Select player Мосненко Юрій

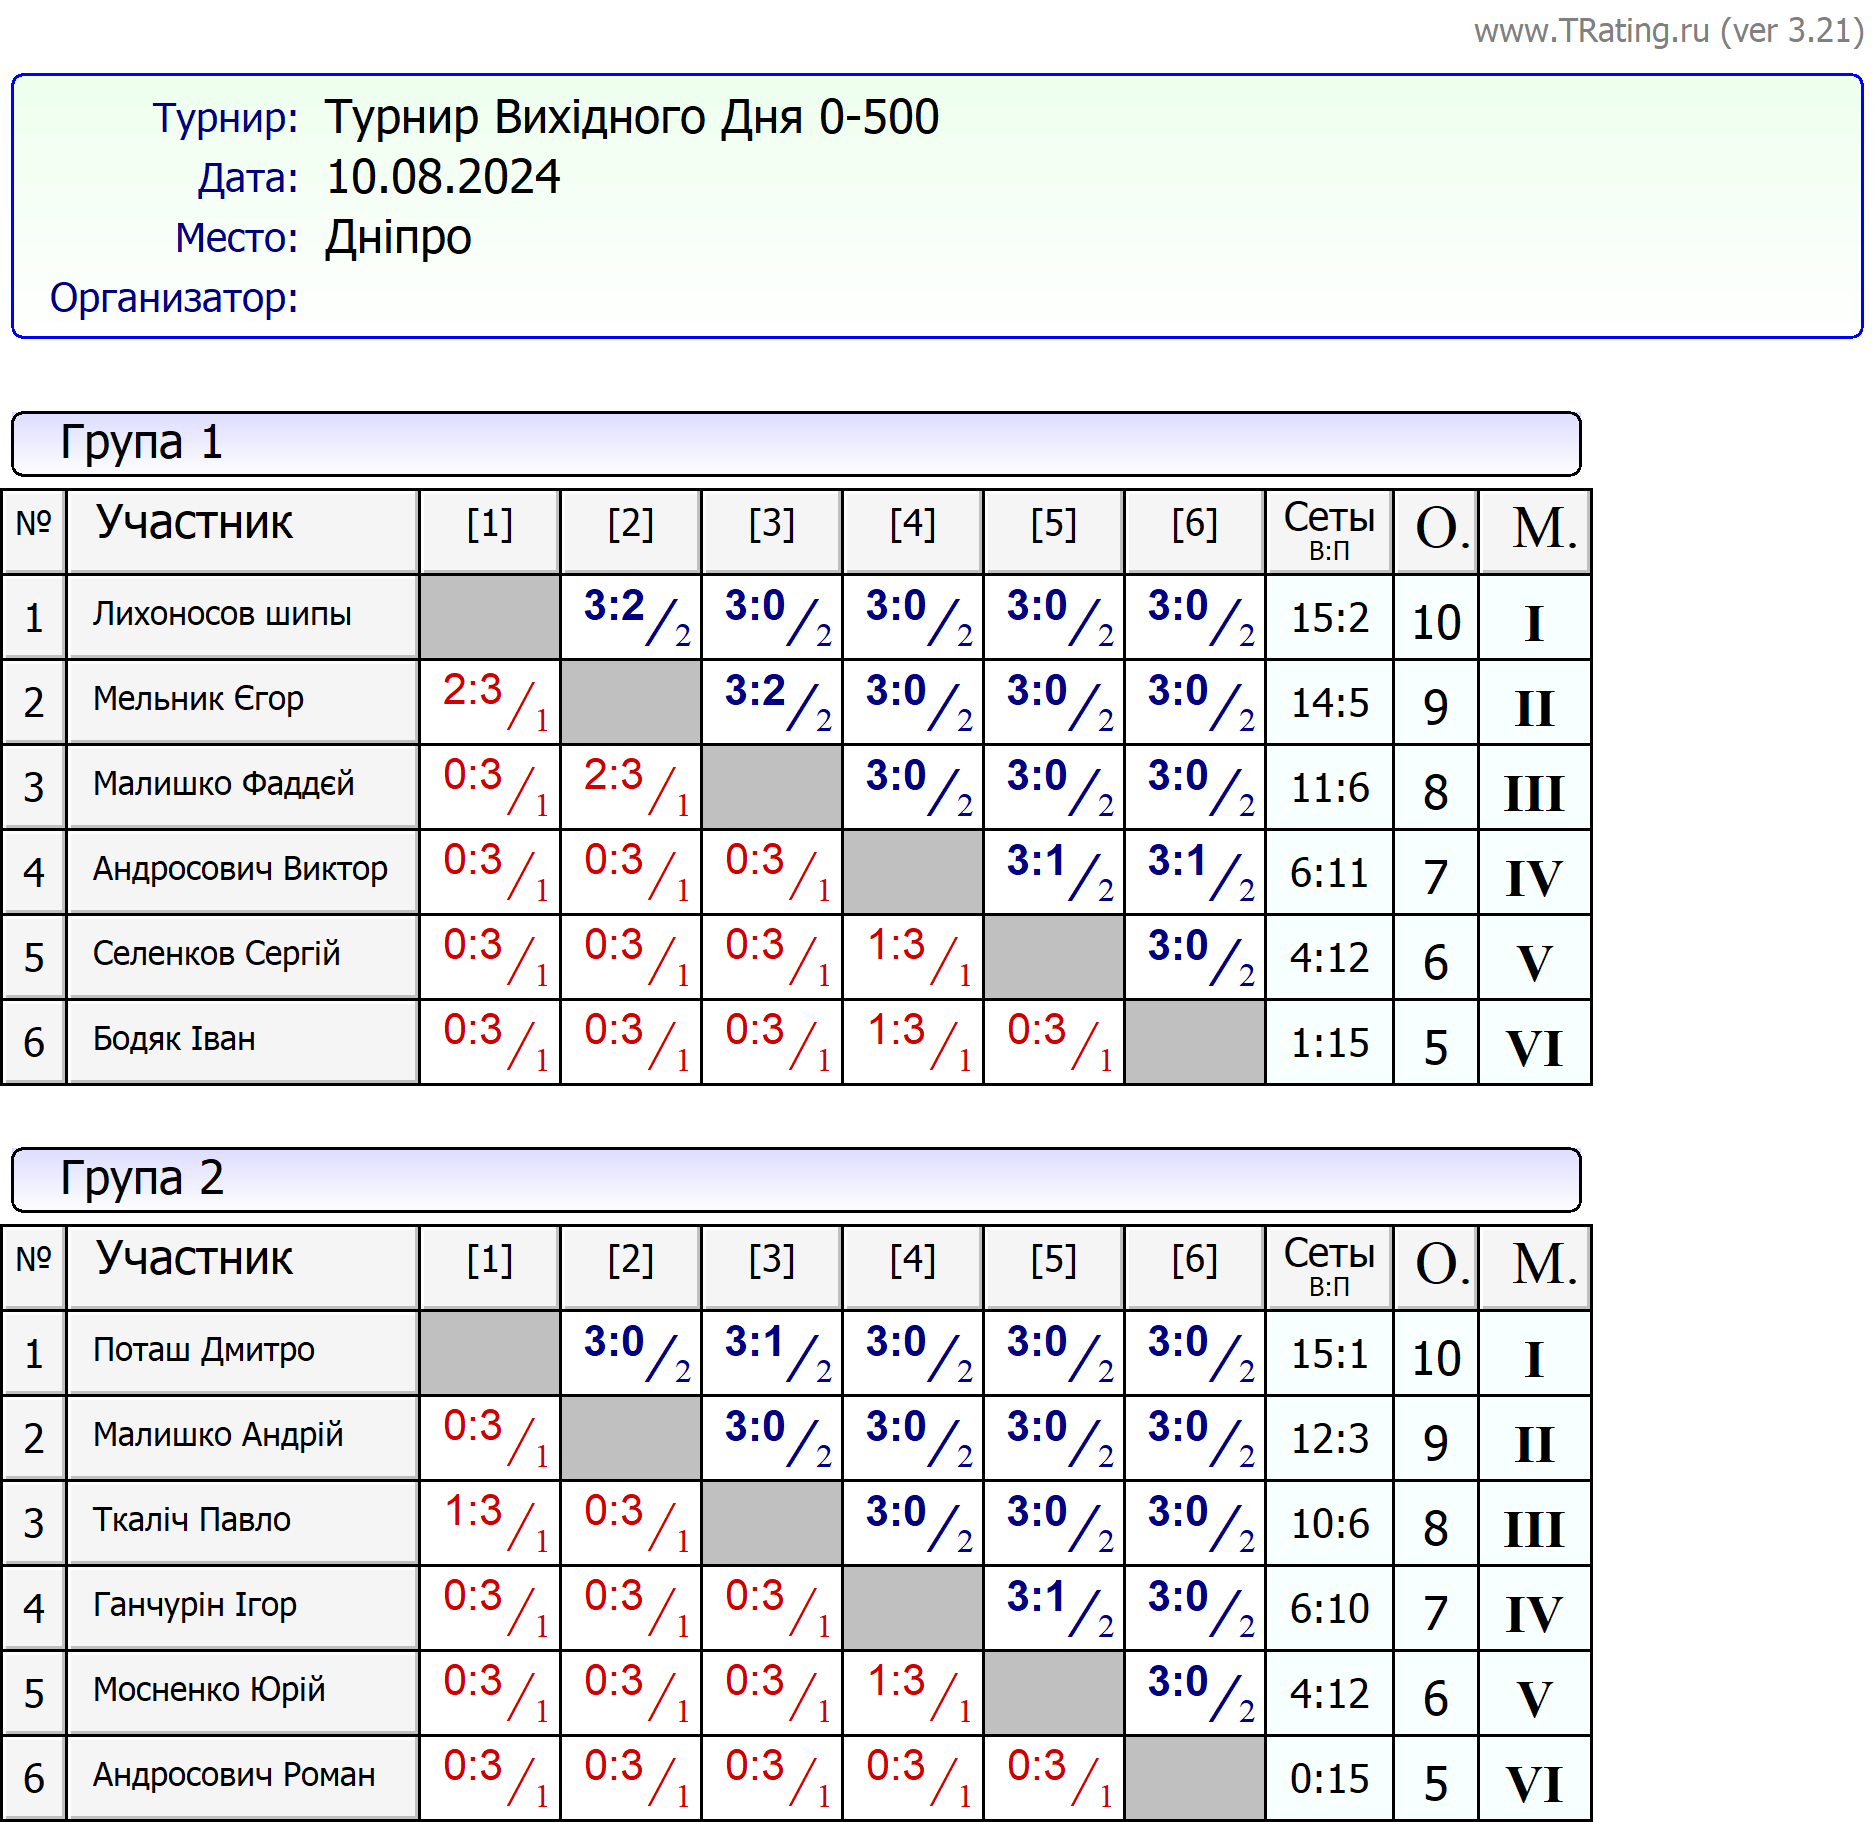pos(209,1690)
